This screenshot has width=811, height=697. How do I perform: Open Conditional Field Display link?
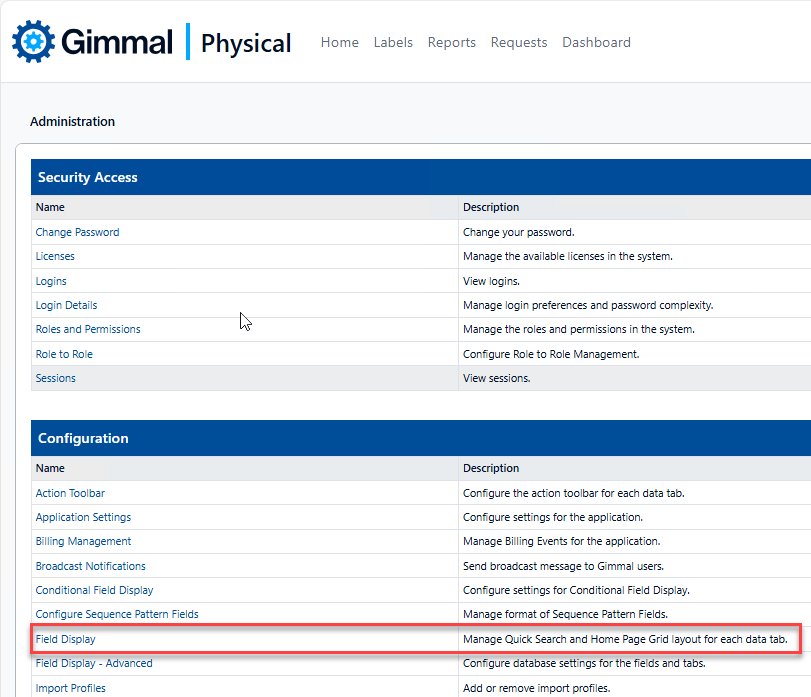point(94,590)
